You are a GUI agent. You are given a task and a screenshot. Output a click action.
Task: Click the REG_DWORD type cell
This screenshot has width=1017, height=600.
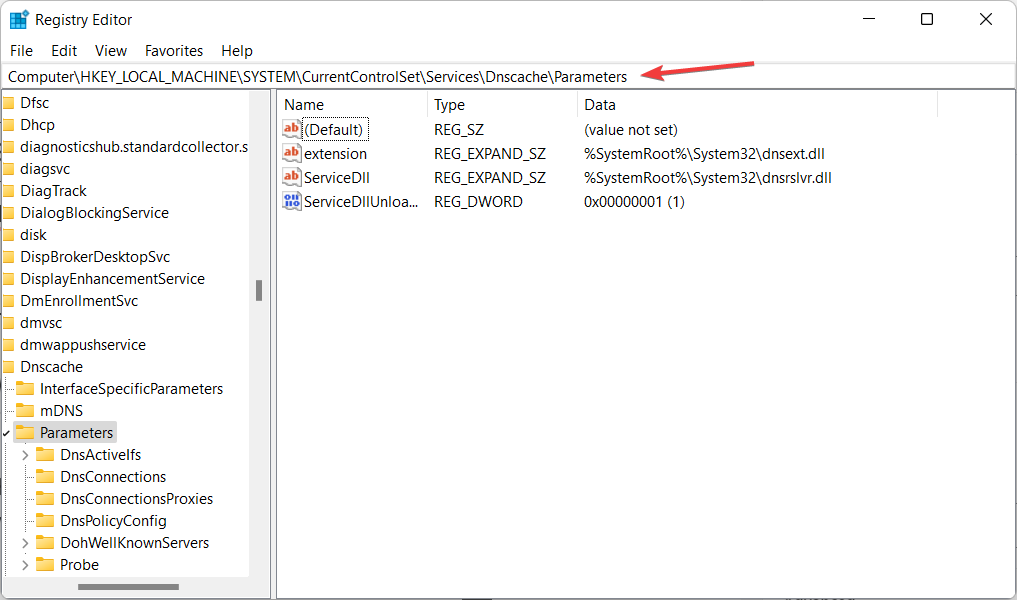click(x=478, y=202)
